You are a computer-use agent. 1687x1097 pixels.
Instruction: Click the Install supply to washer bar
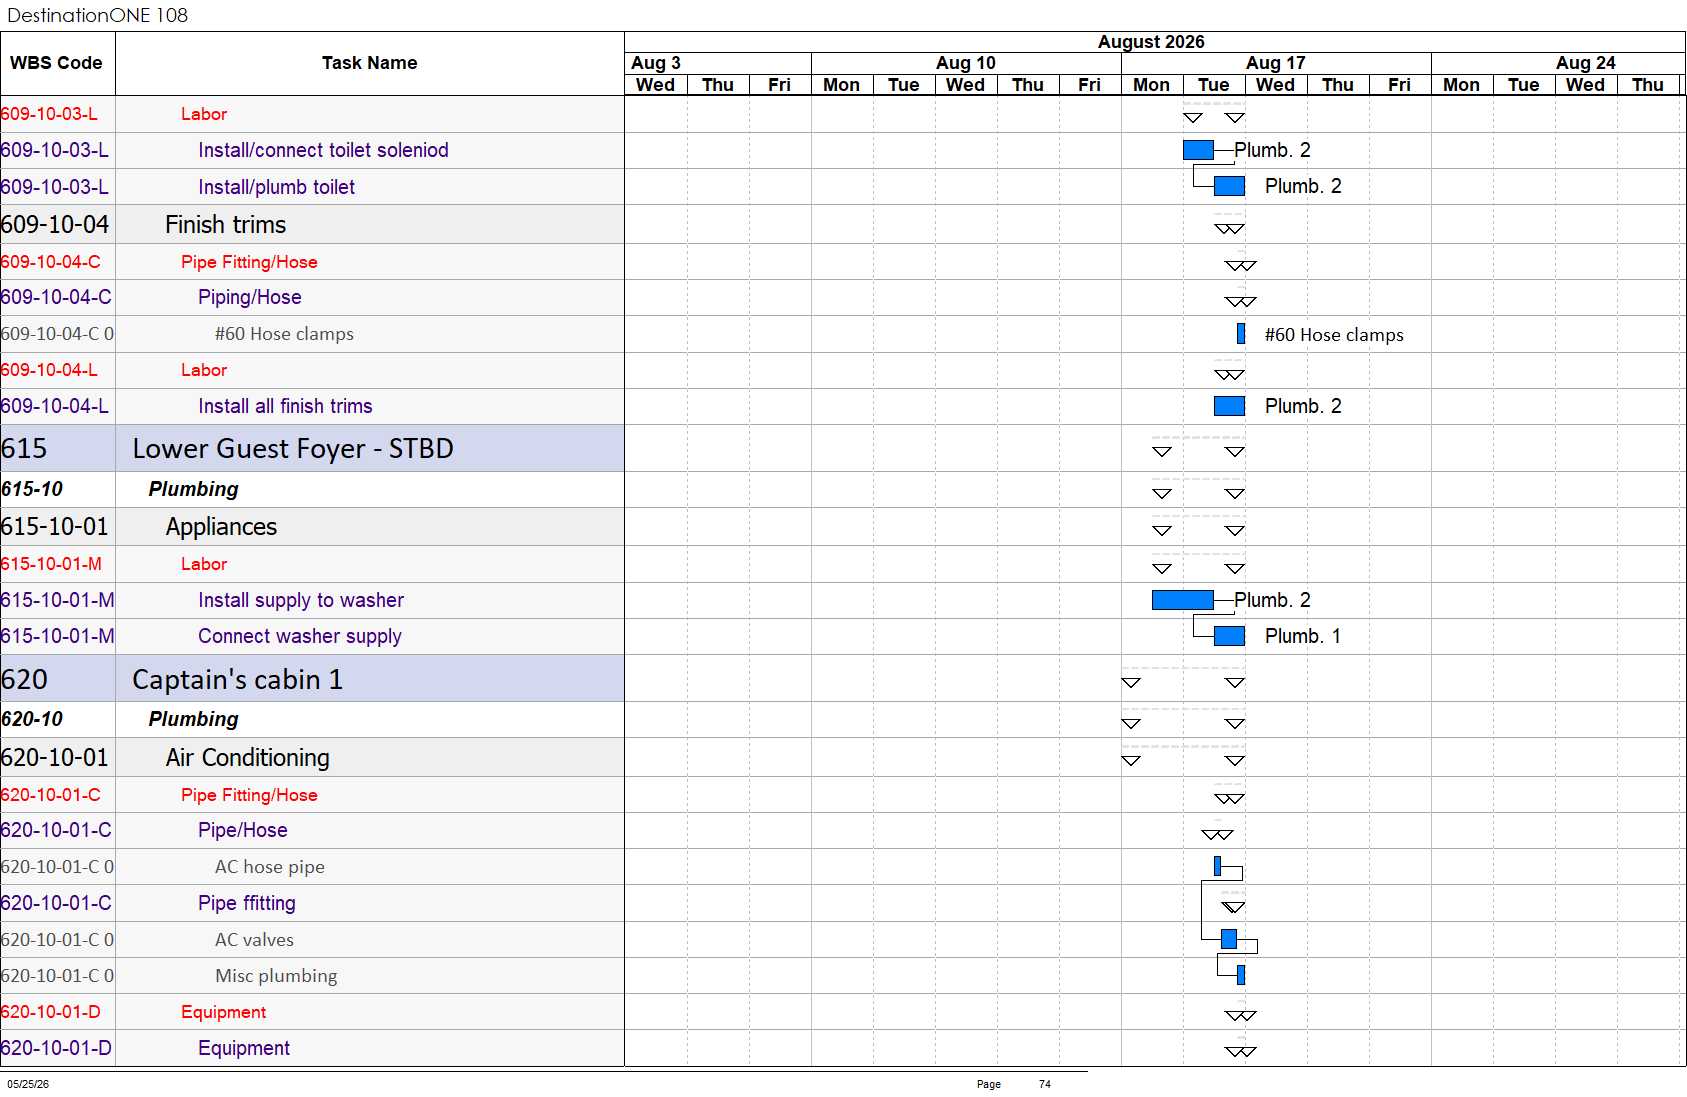coord(1183,600)
